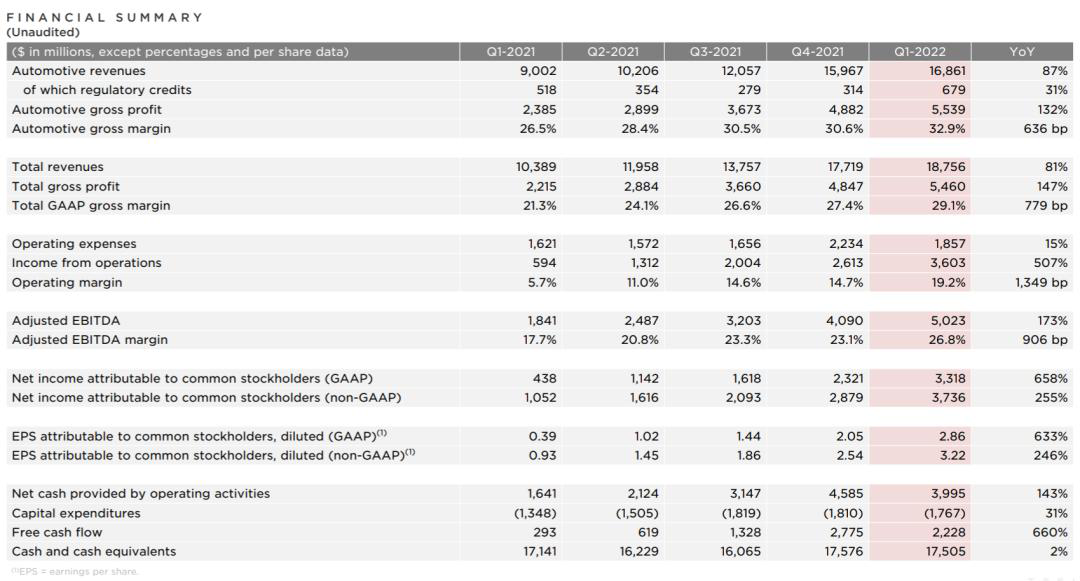The width and height of the screenshot is (1080, 581).
Task: Click the FINANCIAL SUMMARY heading
Action: (x=104, y=17)
